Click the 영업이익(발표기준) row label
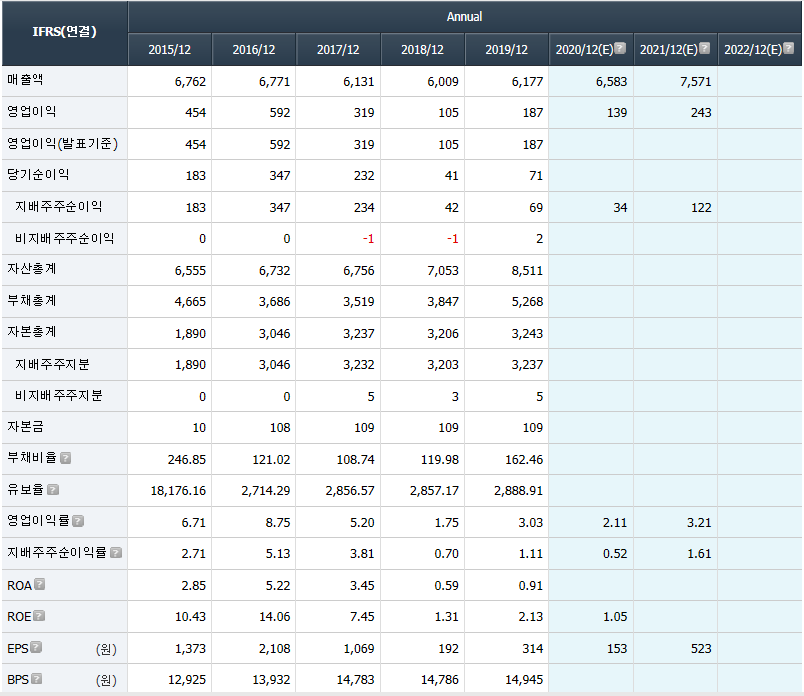This screenshot has height=696, width=804. coord(63,144)
